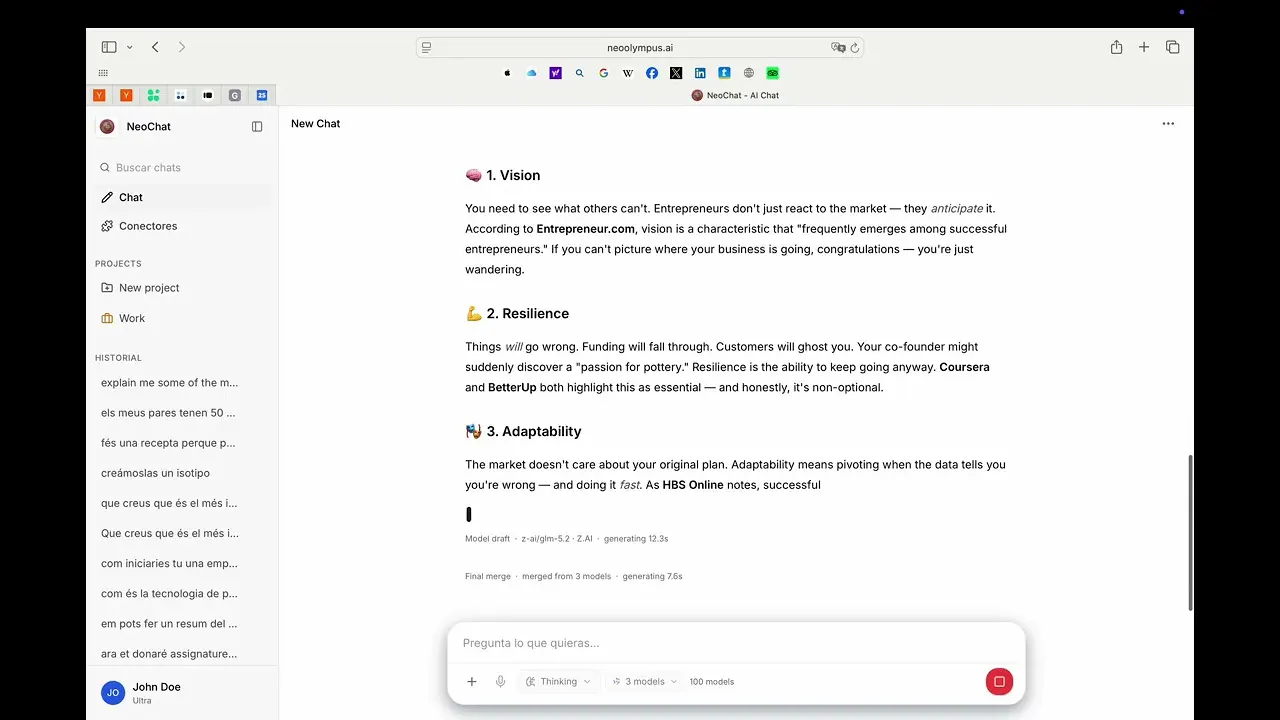This screenshot has height=720, width=1280.
Task: Open the Facebook favorite bookmark
Action: [652, 73]
